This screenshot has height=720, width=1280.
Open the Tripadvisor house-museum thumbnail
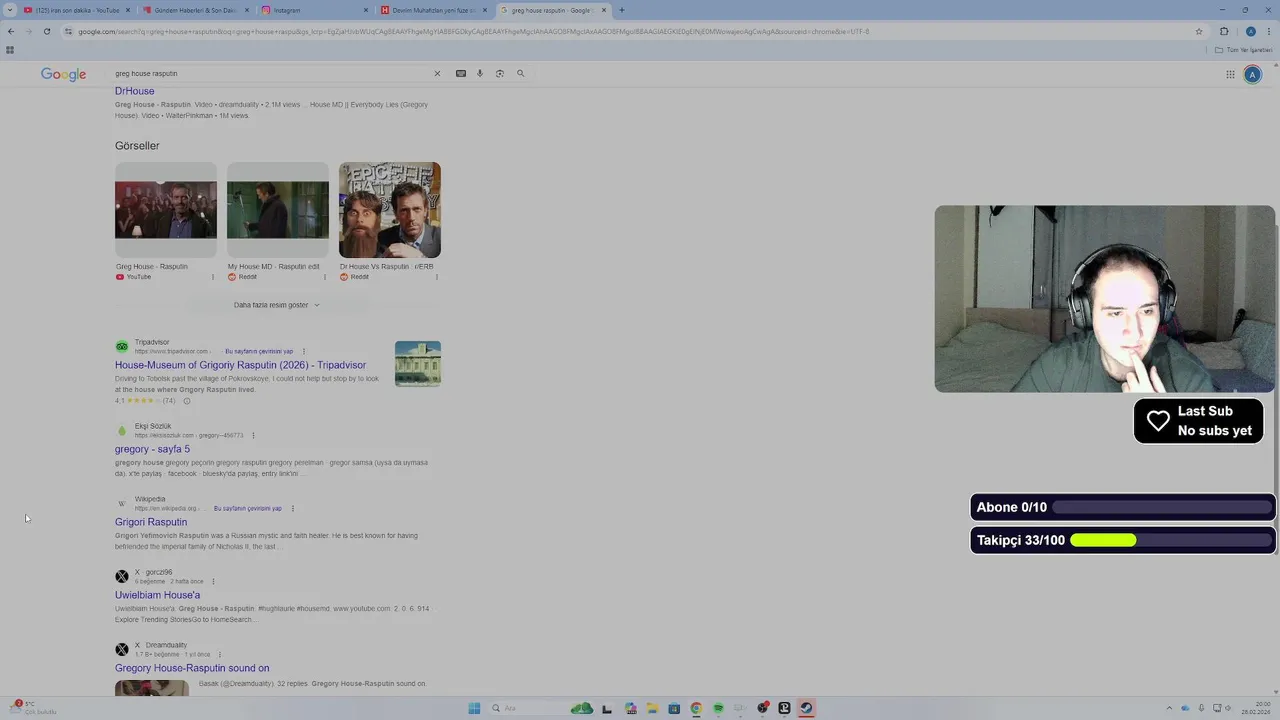418,364
